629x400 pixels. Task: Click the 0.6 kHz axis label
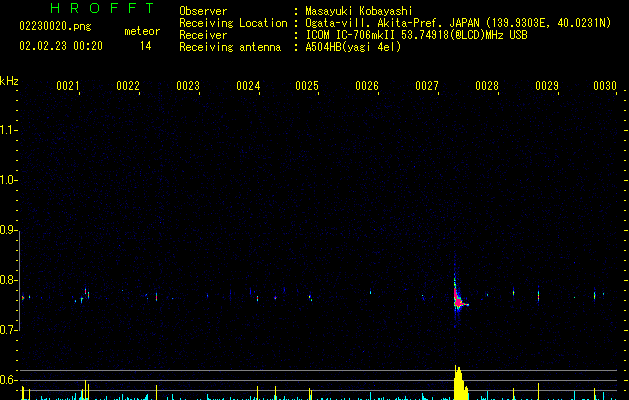(x=8, y=380)
